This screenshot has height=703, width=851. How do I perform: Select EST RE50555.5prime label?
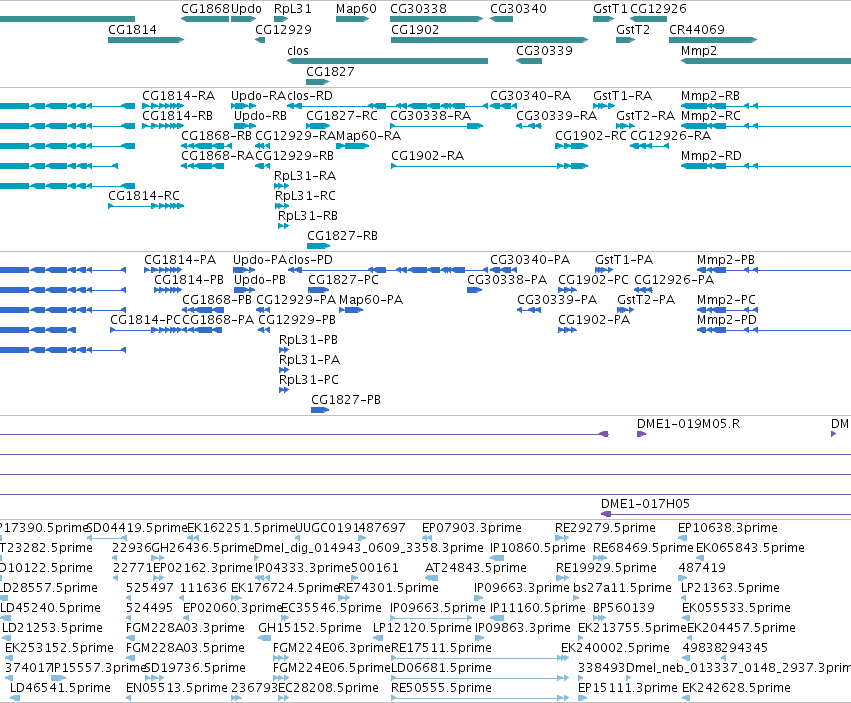(442, 688)
